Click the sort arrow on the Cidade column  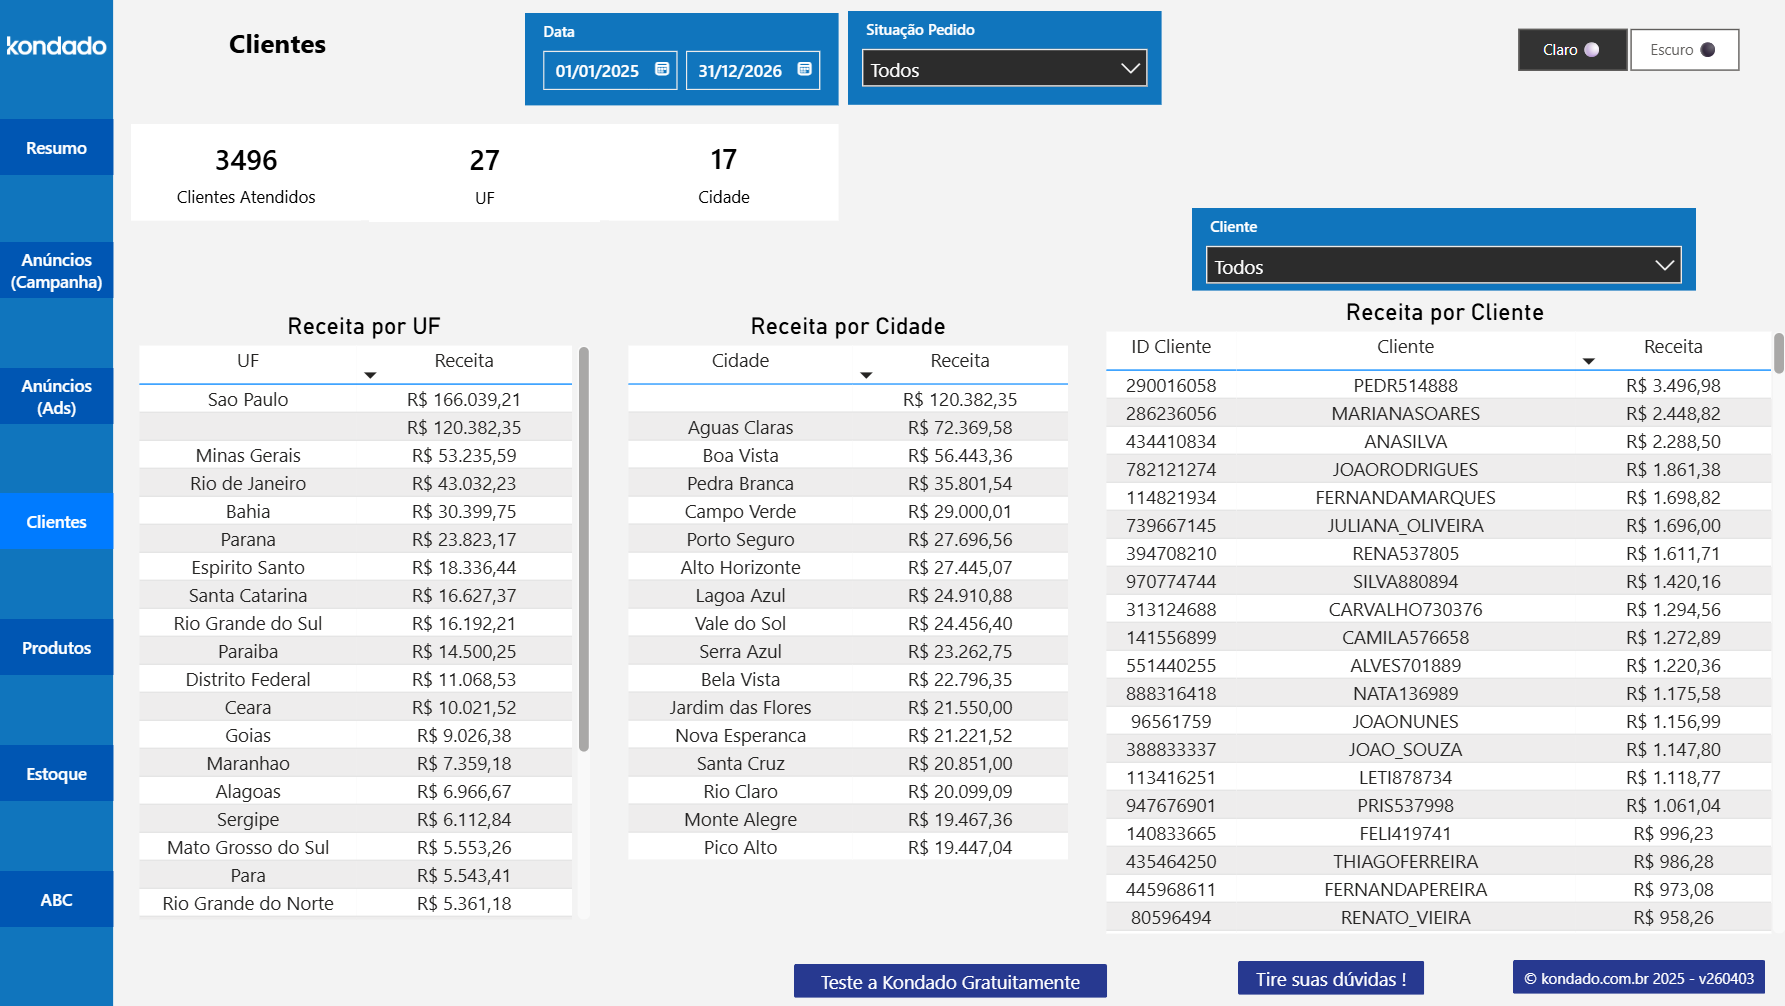pyautogui.click(x=866, y=375)
